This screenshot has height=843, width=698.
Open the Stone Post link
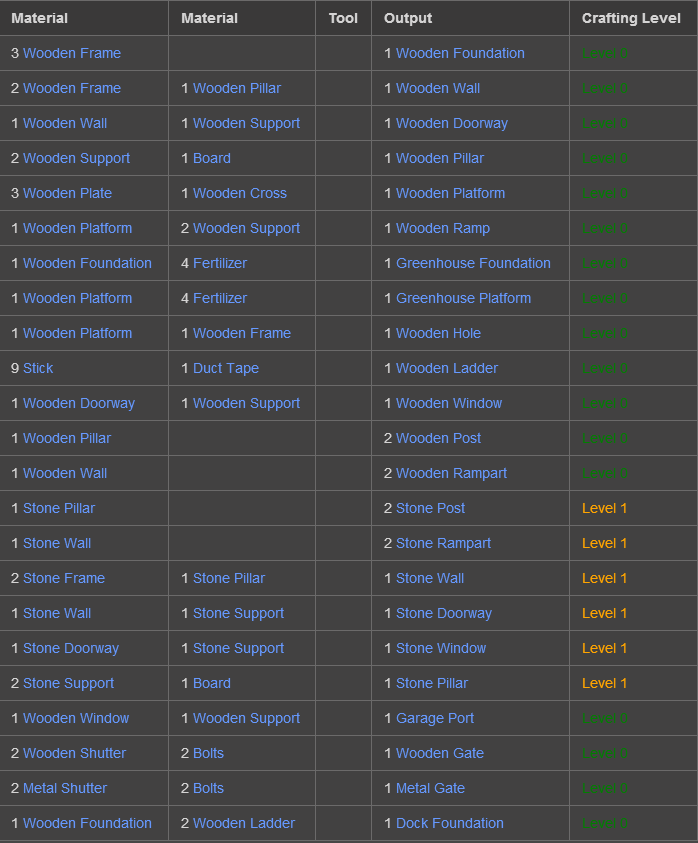(x=430, y=508)
